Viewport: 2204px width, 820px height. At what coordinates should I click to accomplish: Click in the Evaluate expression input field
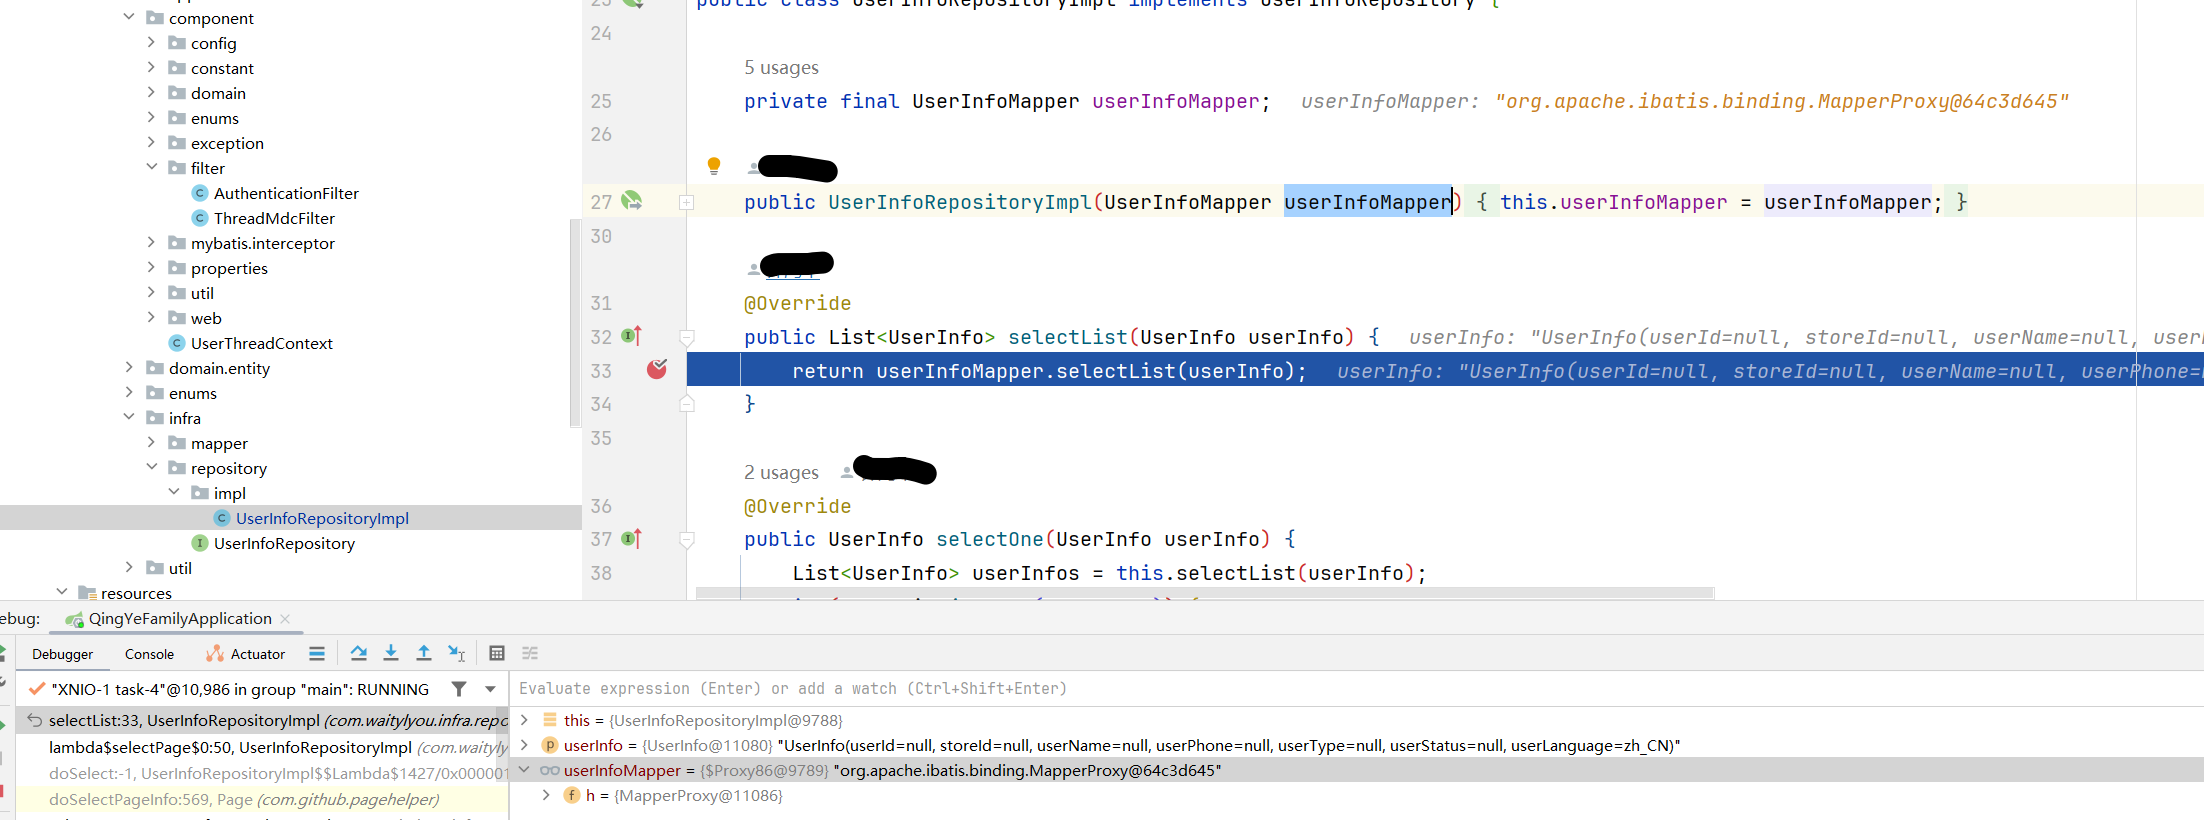coord(1355,689)
